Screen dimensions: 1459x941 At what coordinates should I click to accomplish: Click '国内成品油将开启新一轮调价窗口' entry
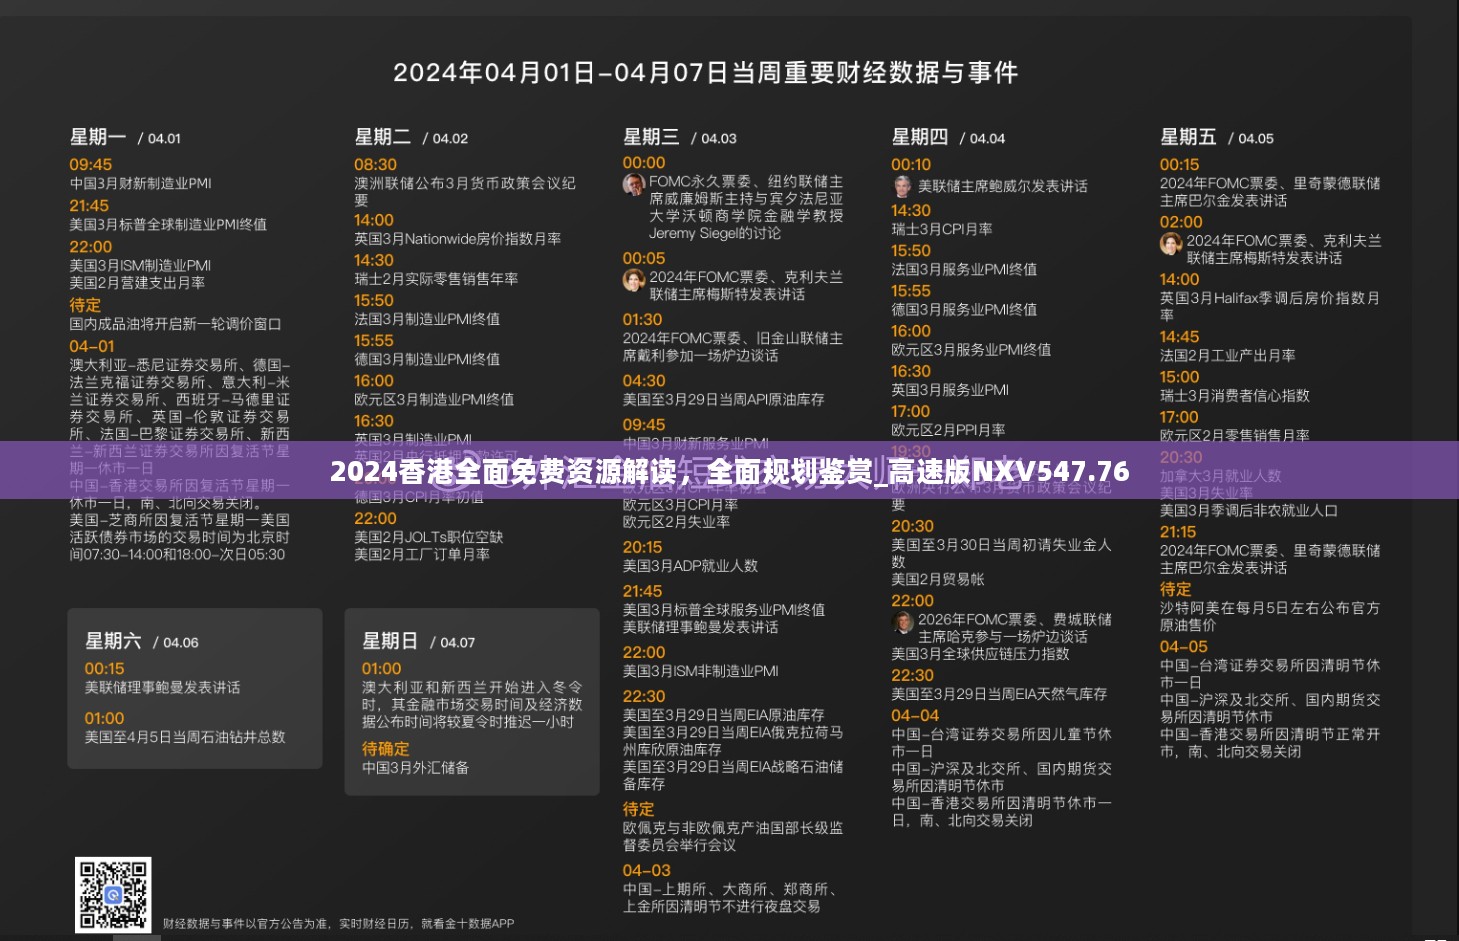coord(175,324)
